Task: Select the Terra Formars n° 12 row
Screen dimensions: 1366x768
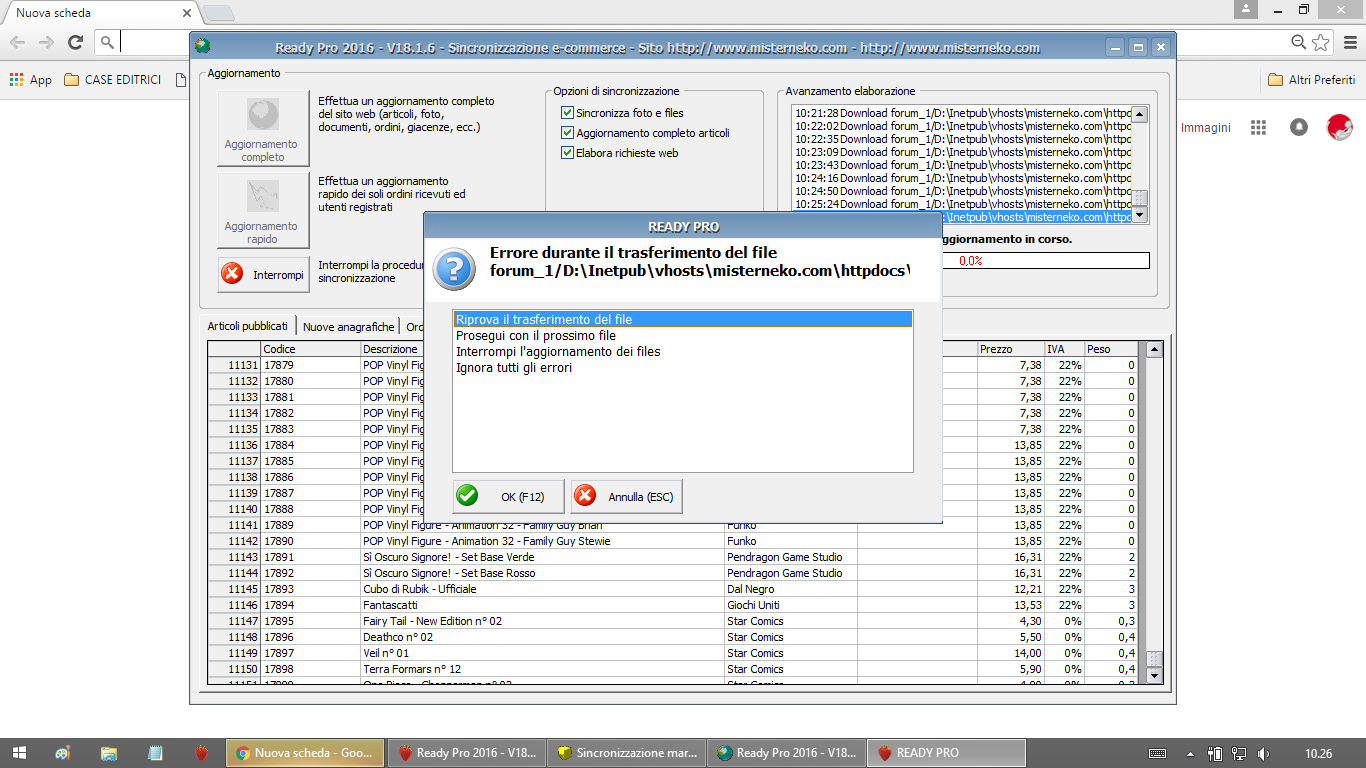Action: (x=673, y=669)
